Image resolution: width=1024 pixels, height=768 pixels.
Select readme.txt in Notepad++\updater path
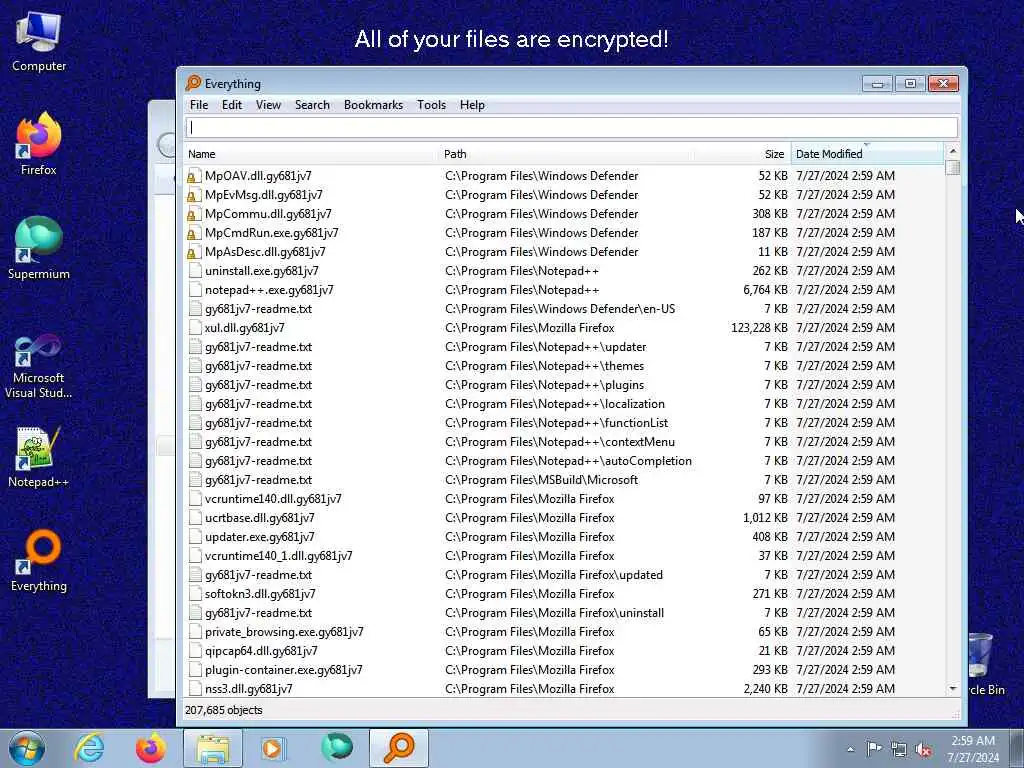pos(259,347)
